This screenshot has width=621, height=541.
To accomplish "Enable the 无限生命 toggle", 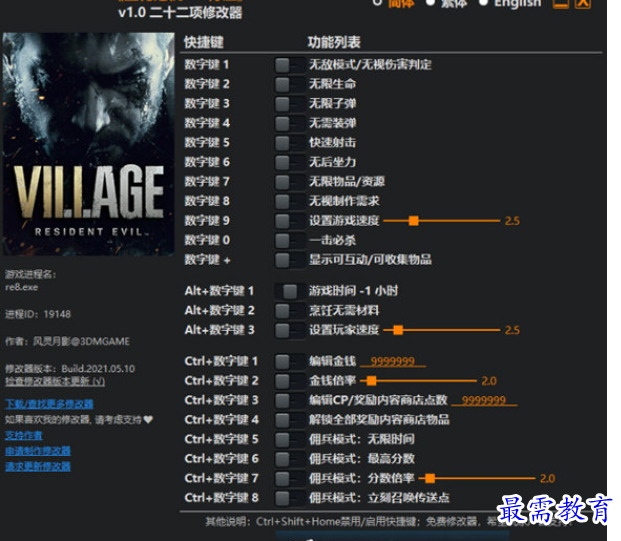I will pyautogui.click(x=290, y=84).
